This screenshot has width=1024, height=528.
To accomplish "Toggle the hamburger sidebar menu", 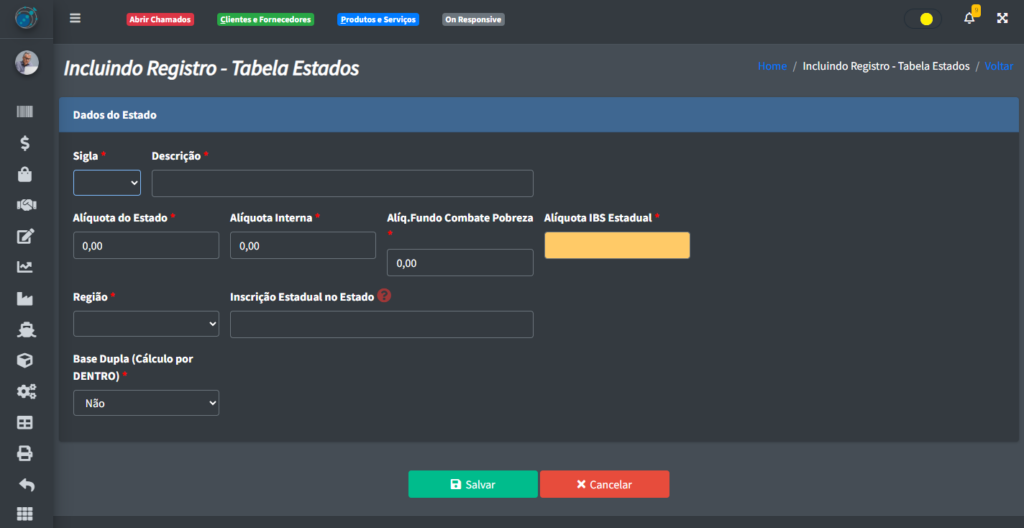I will 76,19.
